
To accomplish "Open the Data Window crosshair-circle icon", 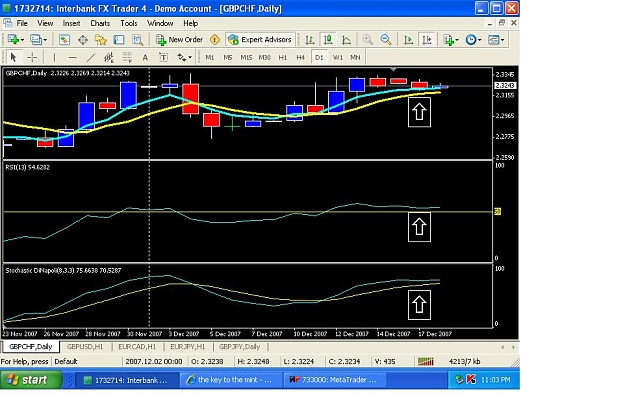I will point(83,39).
